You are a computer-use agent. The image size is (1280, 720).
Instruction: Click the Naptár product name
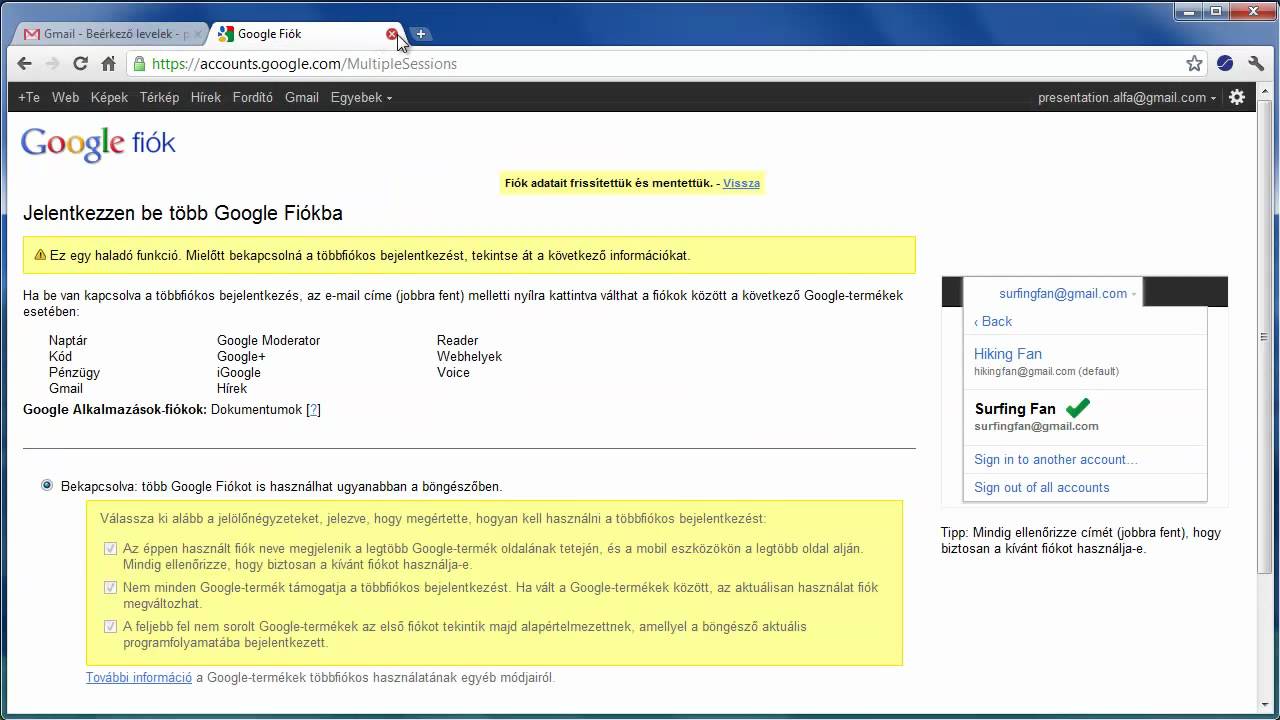pos(68,341)
